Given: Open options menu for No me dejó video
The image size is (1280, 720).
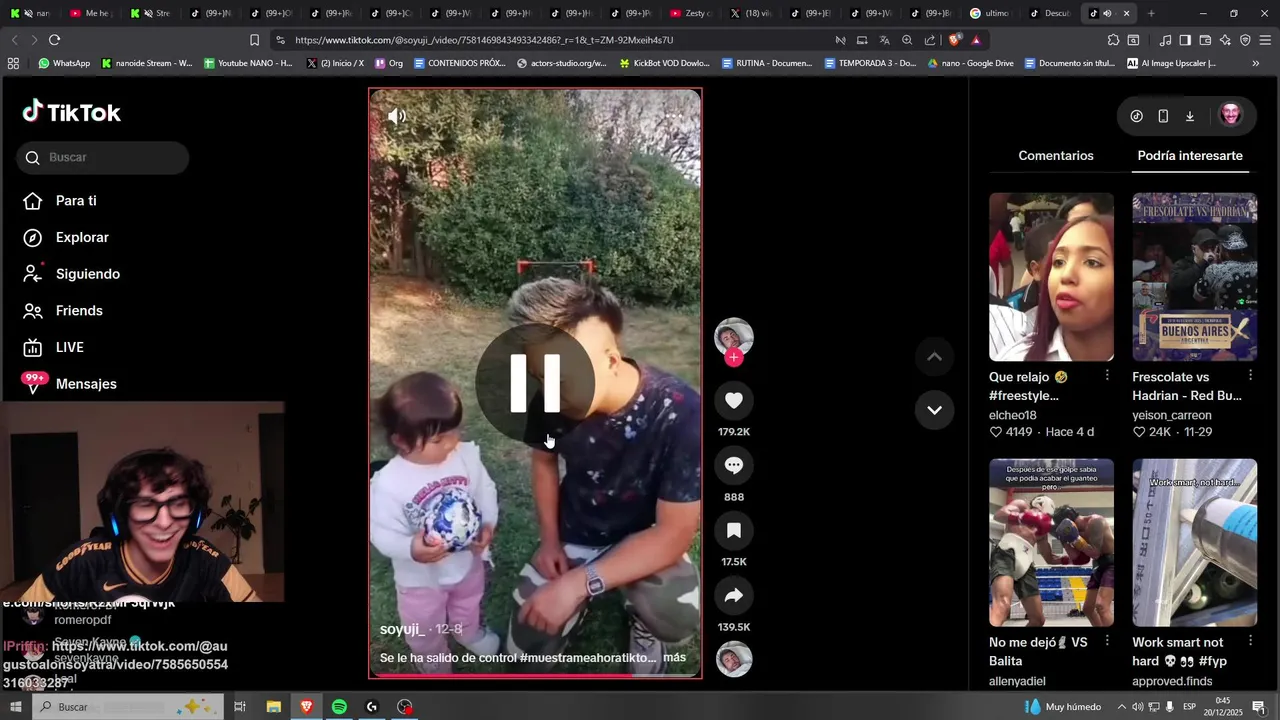Looking at the screenshot, I should 1107,640.
